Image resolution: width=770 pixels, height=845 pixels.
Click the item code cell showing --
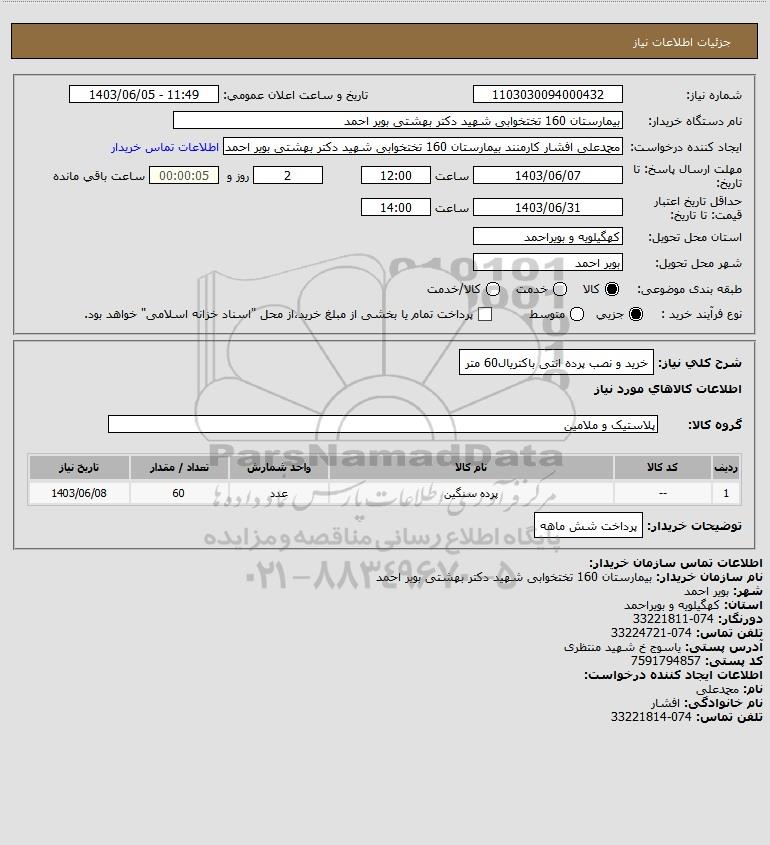[x=662, y=493]
